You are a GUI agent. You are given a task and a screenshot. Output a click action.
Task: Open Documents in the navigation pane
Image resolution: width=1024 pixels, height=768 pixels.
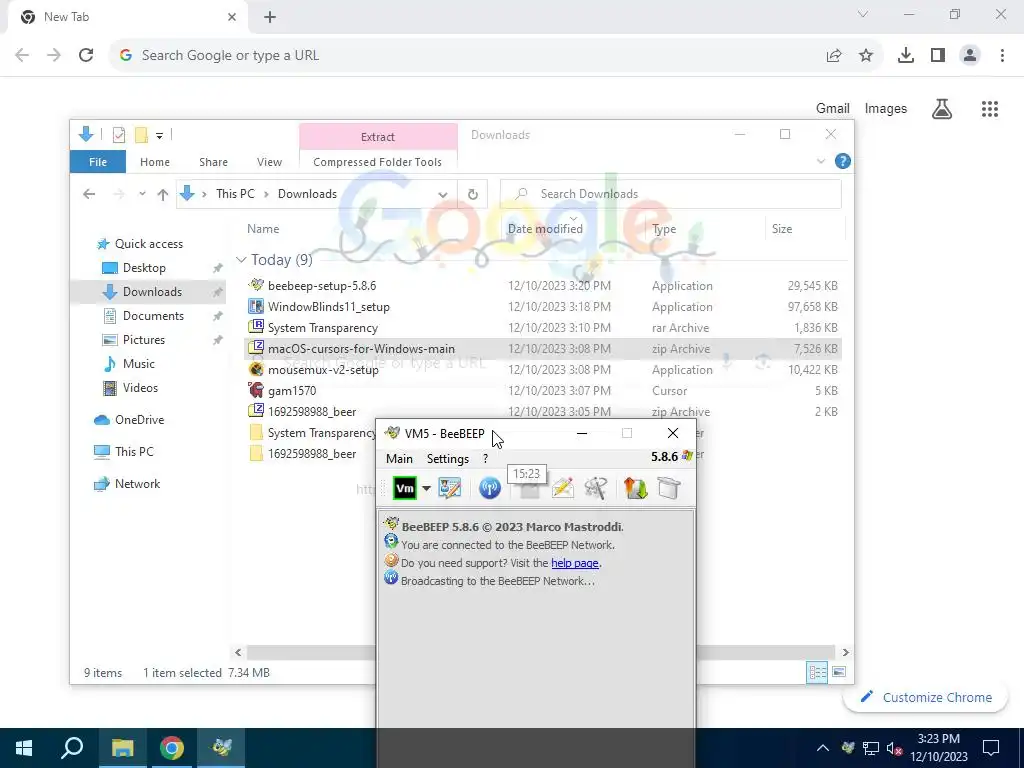[x=153, y=315]
